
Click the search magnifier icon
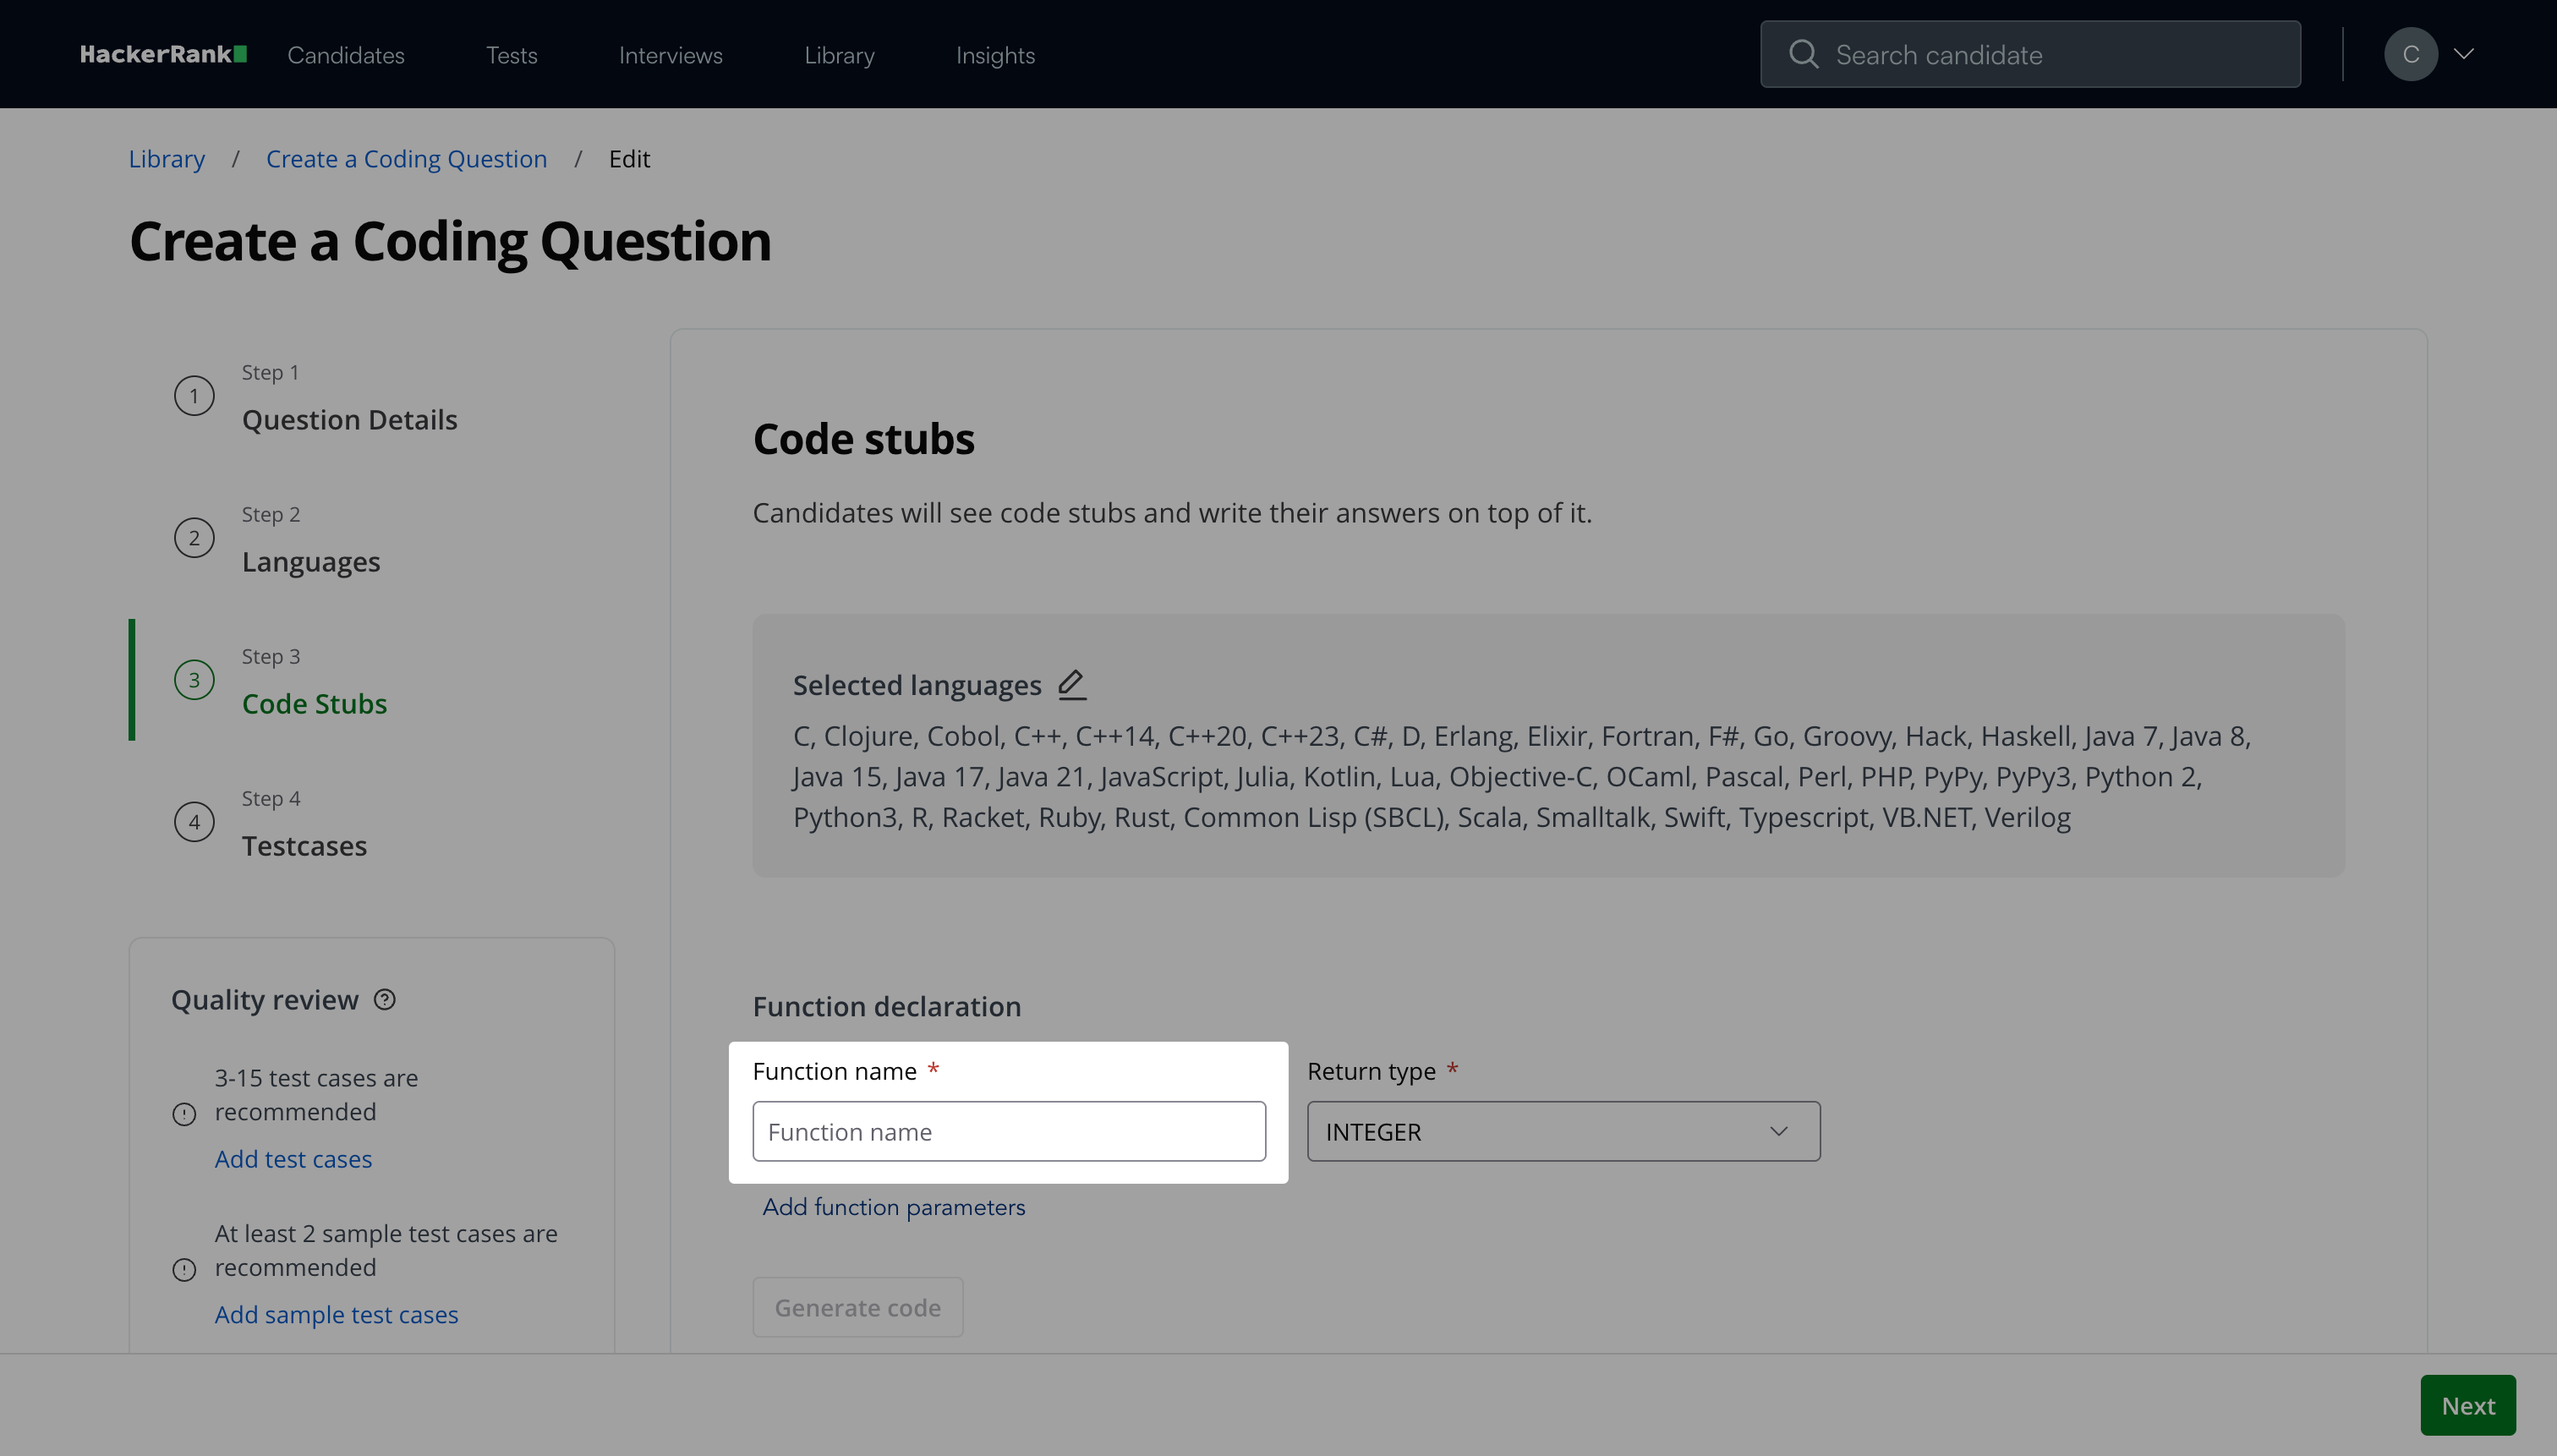(x=1803, y=54)
